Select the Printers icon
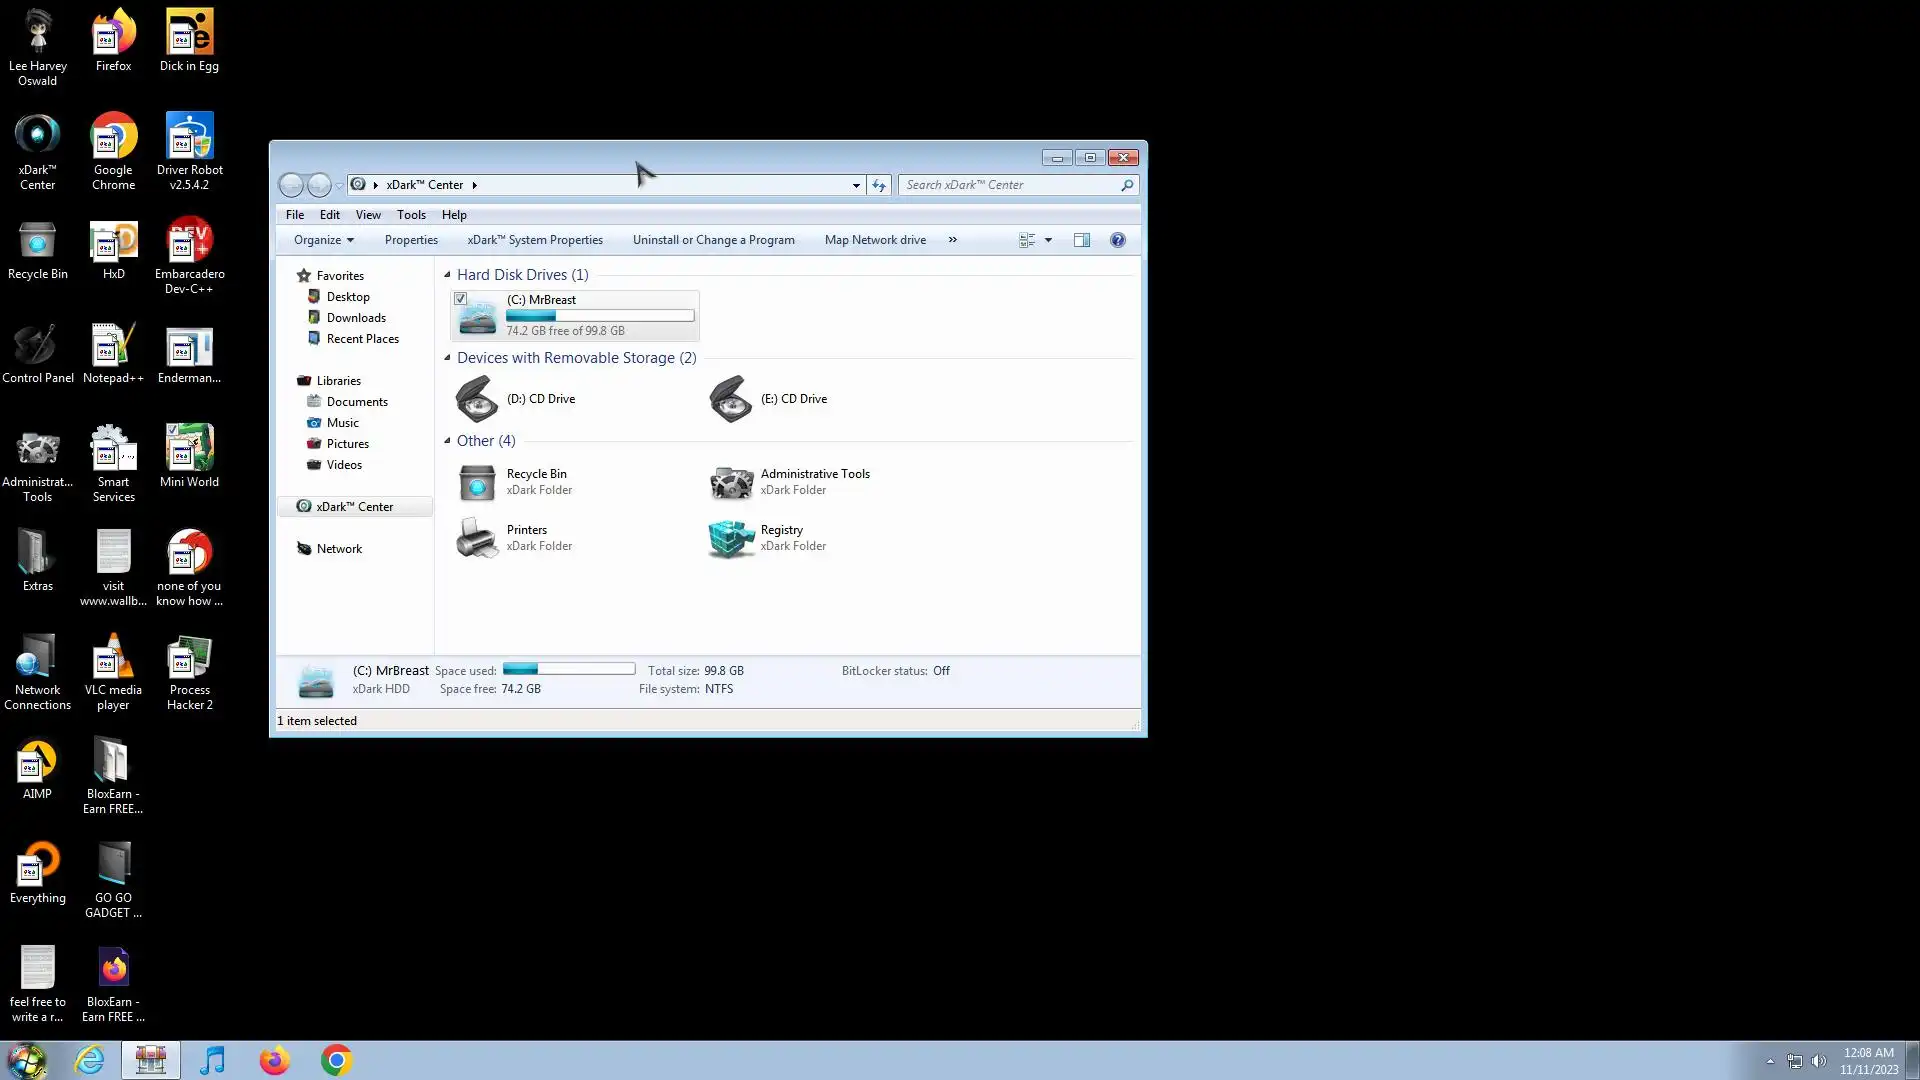1920x1080 pixels. coord(477,538)
